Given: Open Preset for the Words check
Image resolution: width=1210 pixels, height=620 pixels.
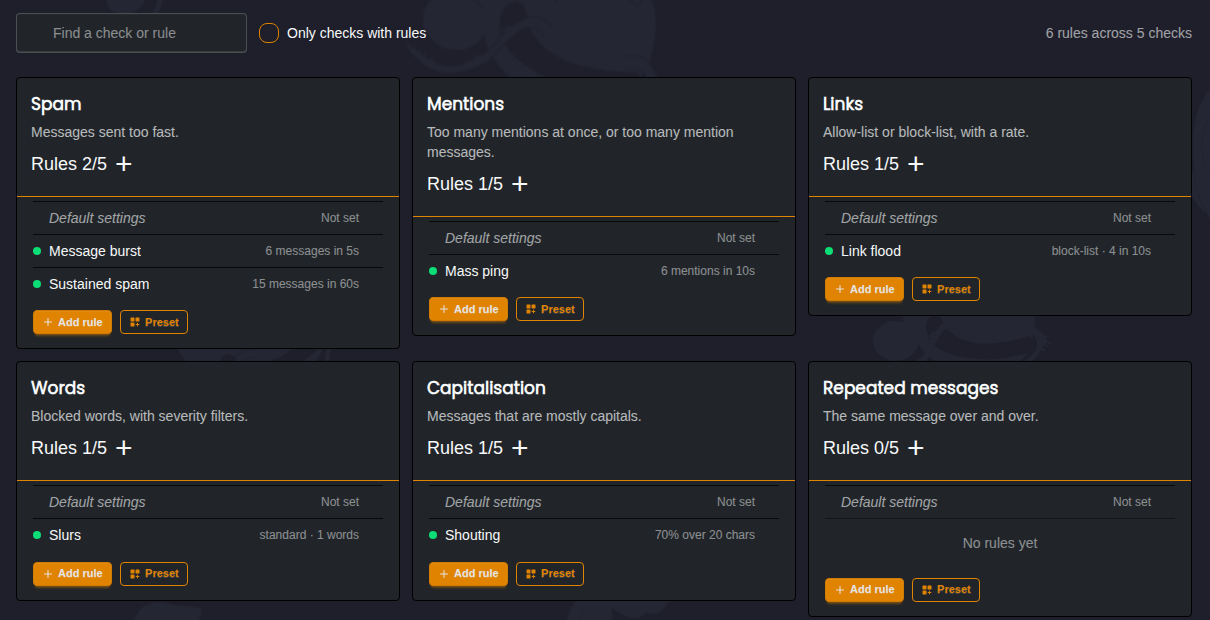Looking at the screenshot, I should tap(154, 573).
